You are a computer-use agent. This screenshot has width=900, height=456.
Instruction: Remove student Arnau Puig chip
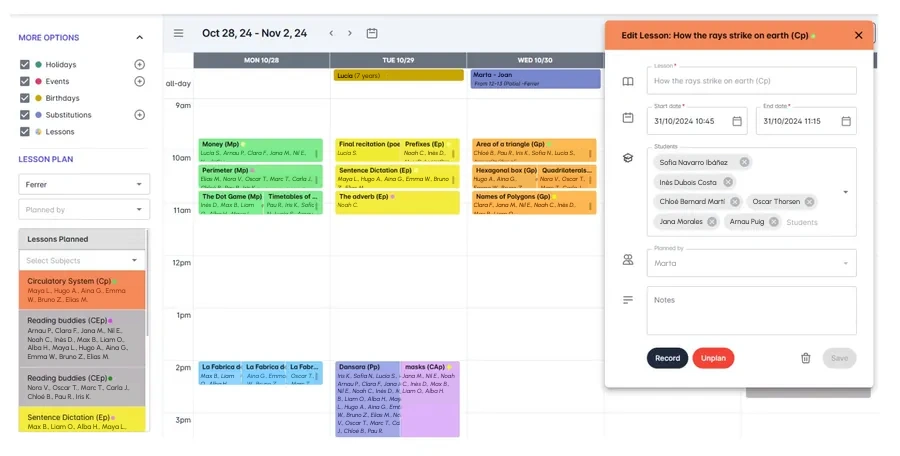point(774,222)
